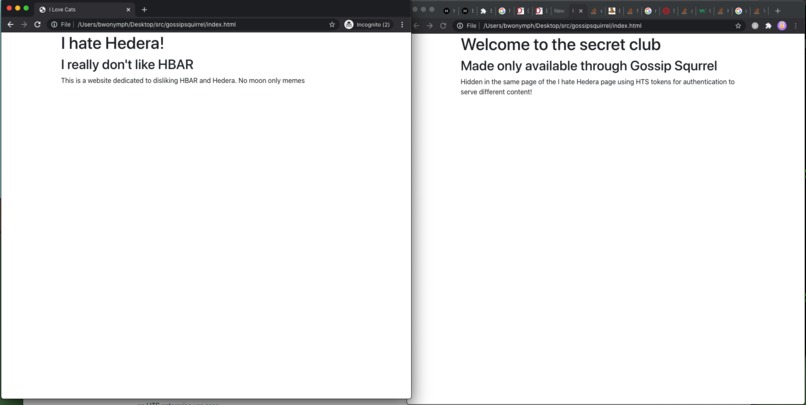View site info icon in right window
This screenshot has width=806, height=405.
point(460,26)
